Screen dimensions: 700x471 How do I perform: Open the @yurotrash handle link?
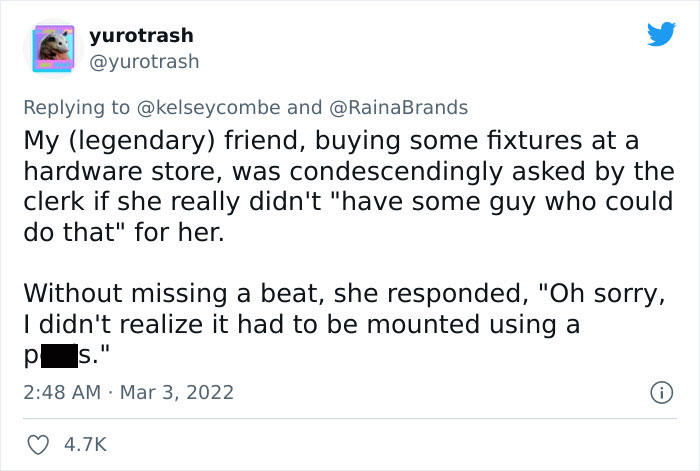point(144,61)
